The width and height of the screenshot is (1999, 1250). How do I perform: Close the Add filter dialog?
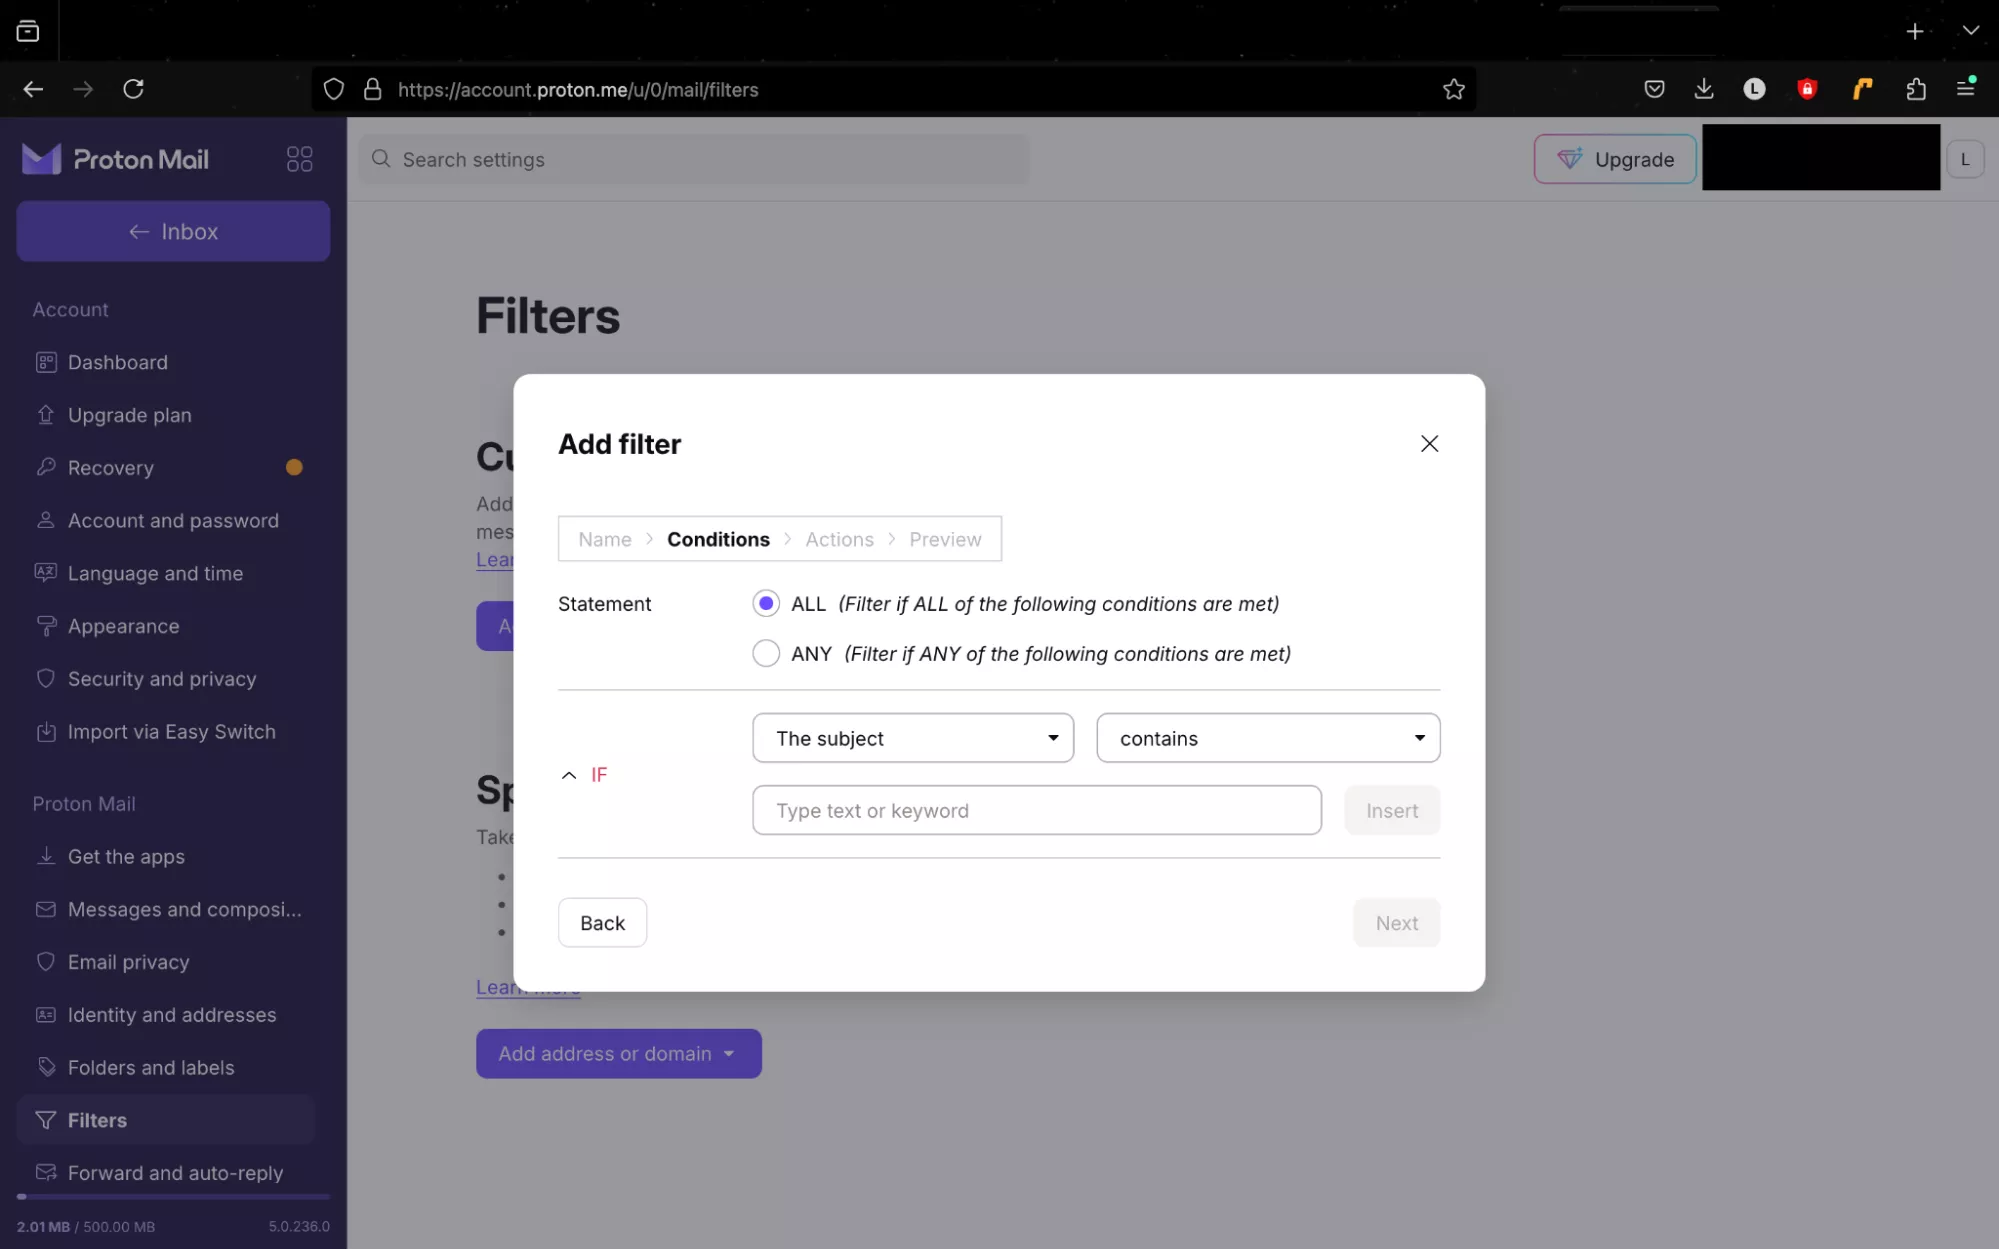click(1429, 443)
